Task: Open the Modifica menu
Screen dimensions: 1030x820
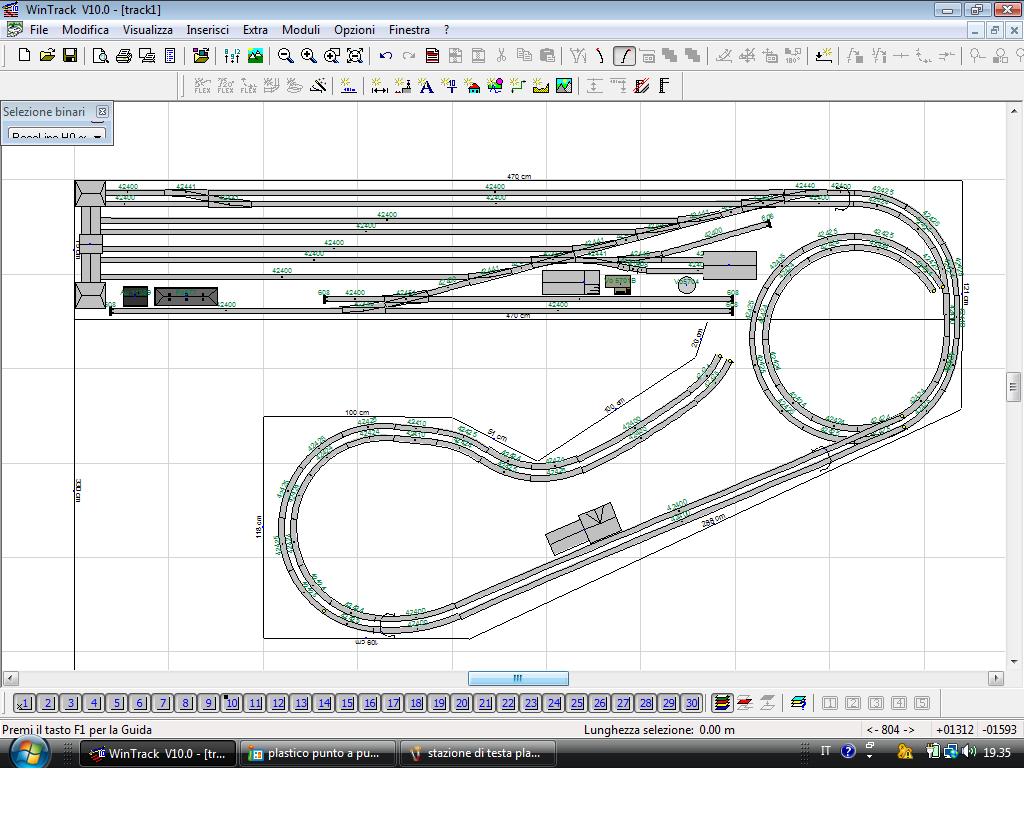Action: point(85,30)
